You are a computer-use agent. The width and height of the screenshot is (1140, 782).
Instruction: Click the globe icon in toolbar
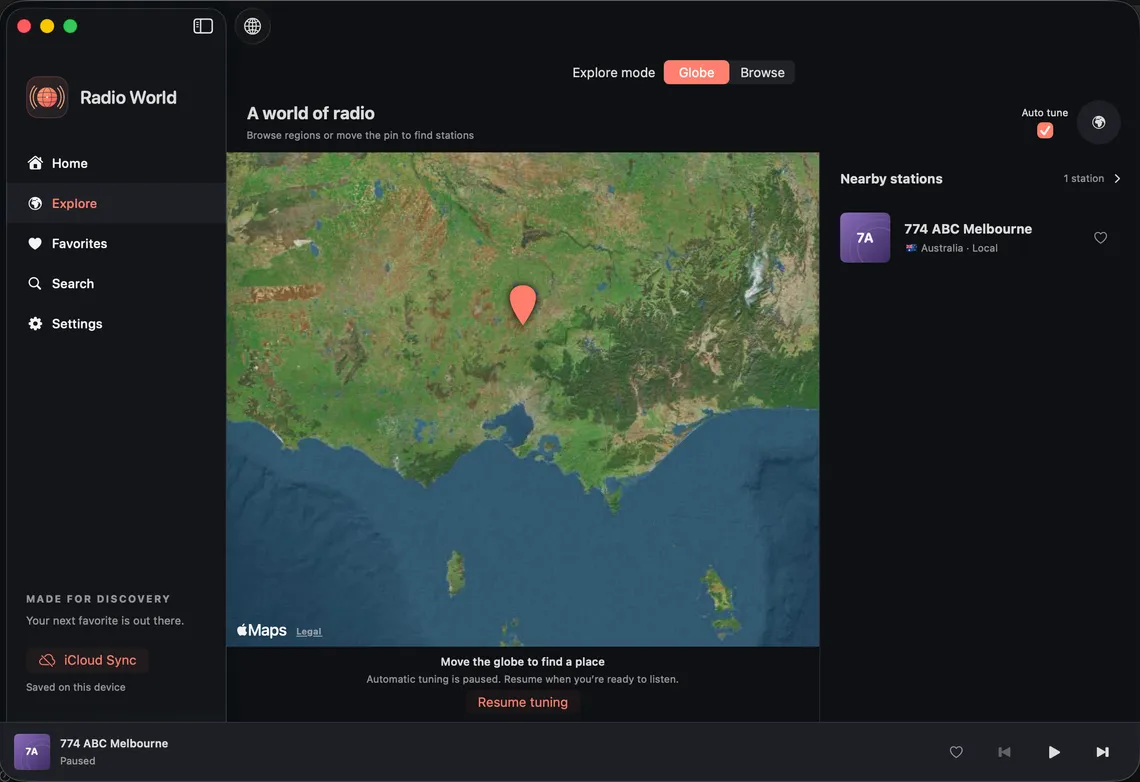252,26
